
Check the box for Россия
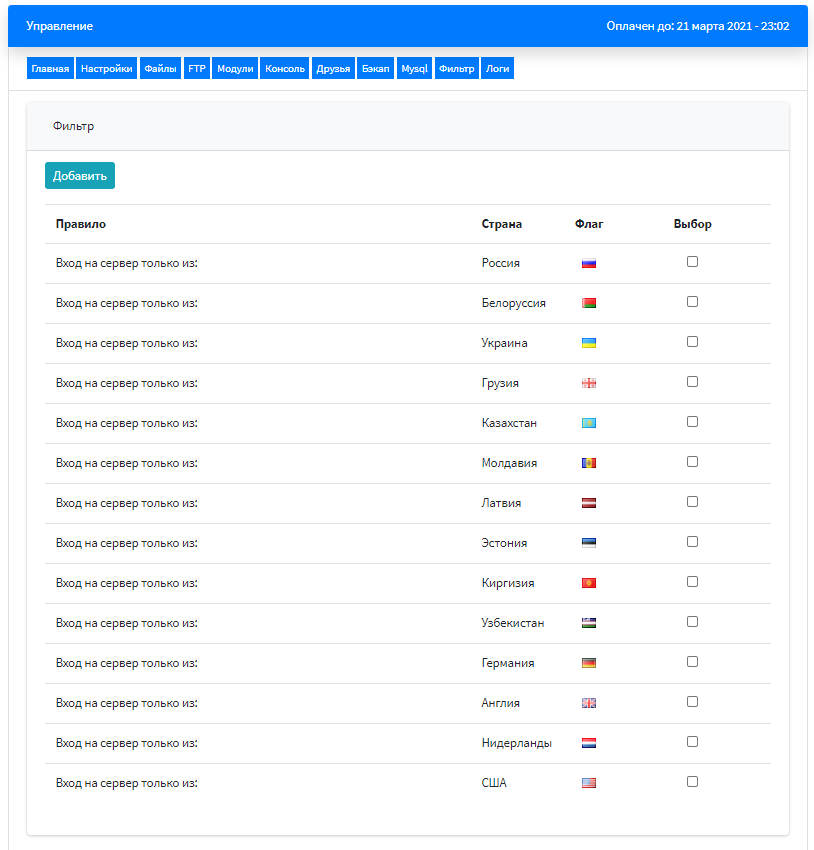pyautogui.click(x=692, y=262)
